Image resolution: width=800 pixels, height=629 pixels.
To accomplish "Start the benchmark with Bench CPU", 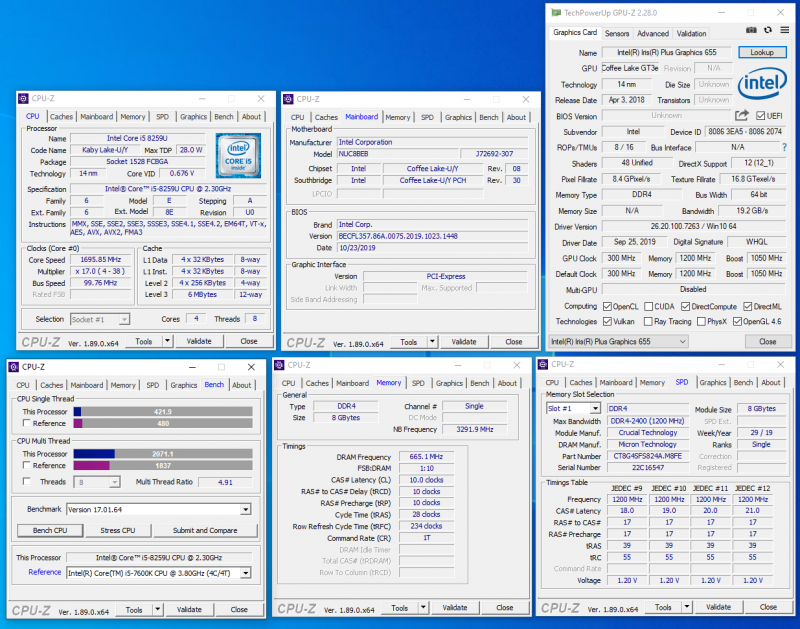I will click(x=49, y=530).
